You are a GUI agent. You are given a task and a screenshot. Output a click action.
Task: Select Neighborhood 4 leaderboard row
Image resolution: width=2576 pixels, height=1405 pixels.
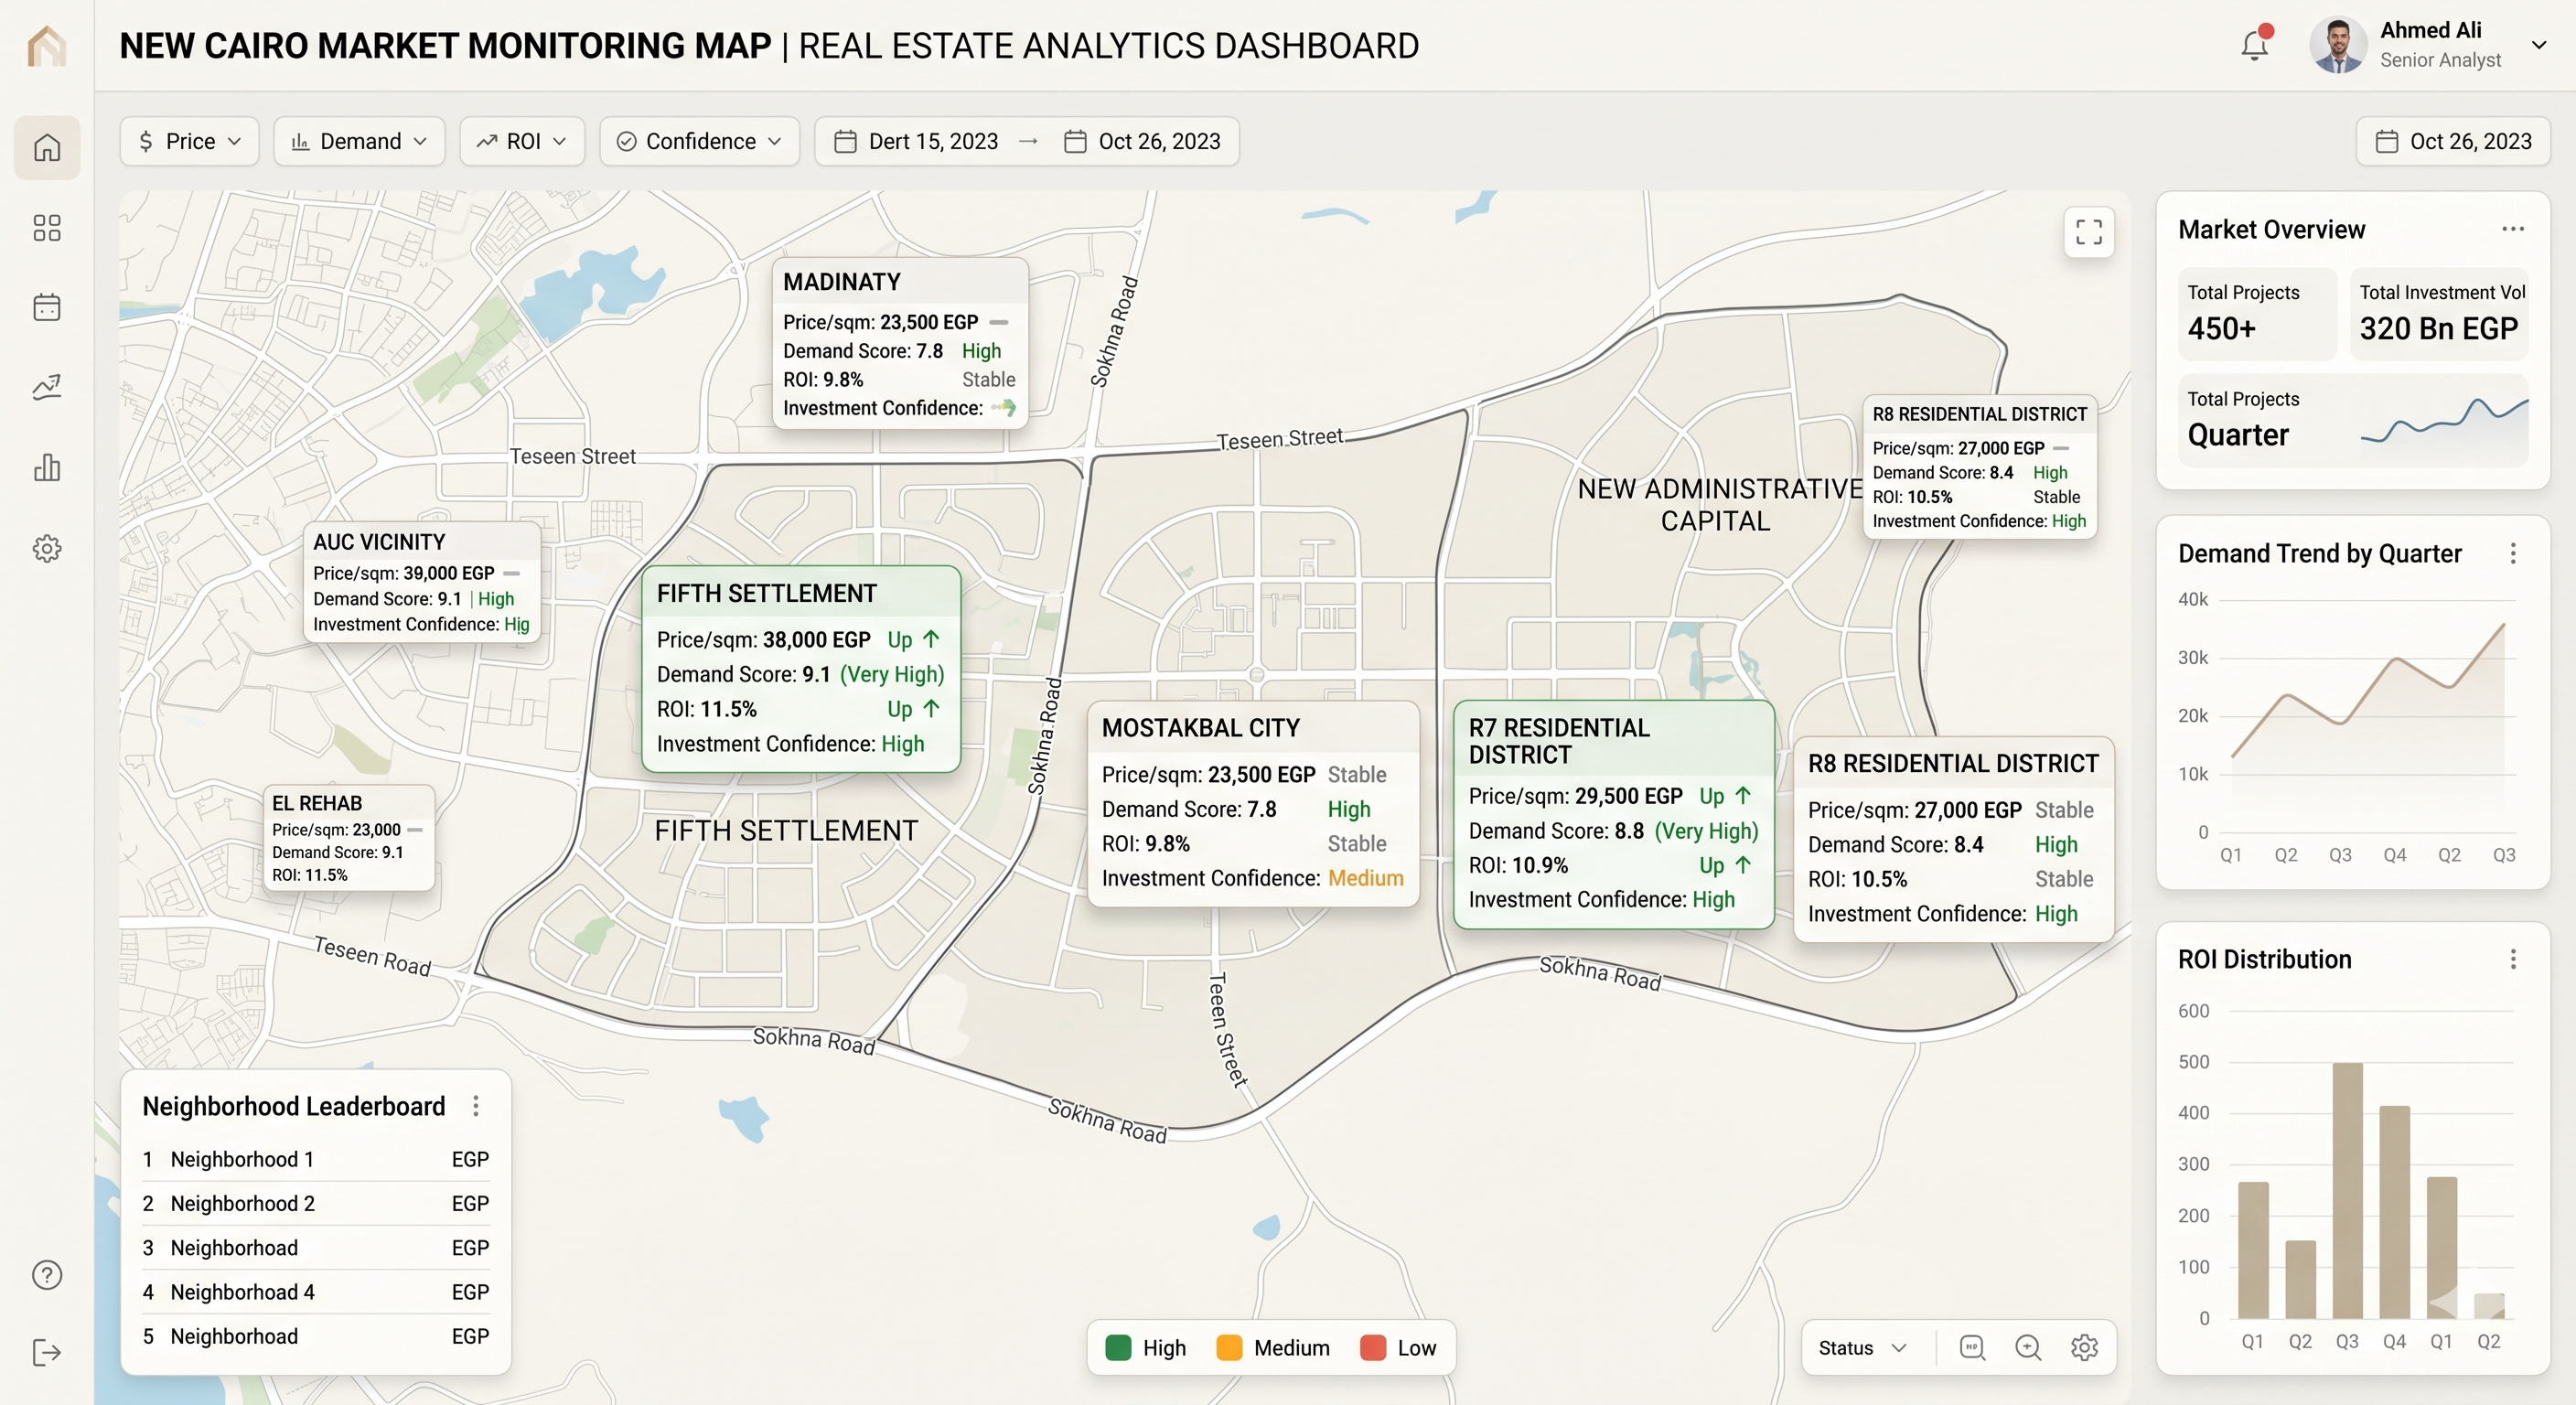coord(316,1291)
